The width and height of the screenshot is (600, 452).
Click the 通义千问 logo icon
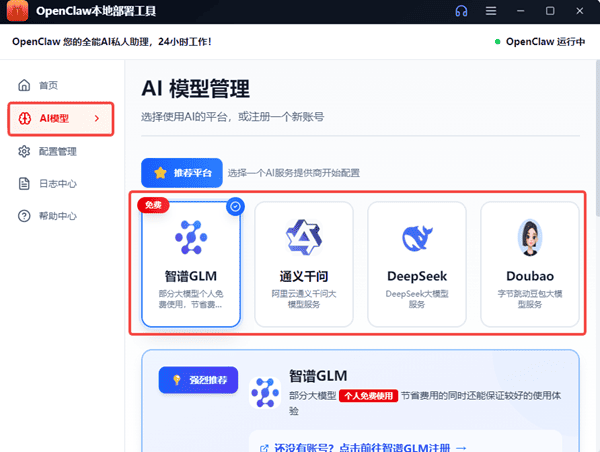(x=304, y=237)
